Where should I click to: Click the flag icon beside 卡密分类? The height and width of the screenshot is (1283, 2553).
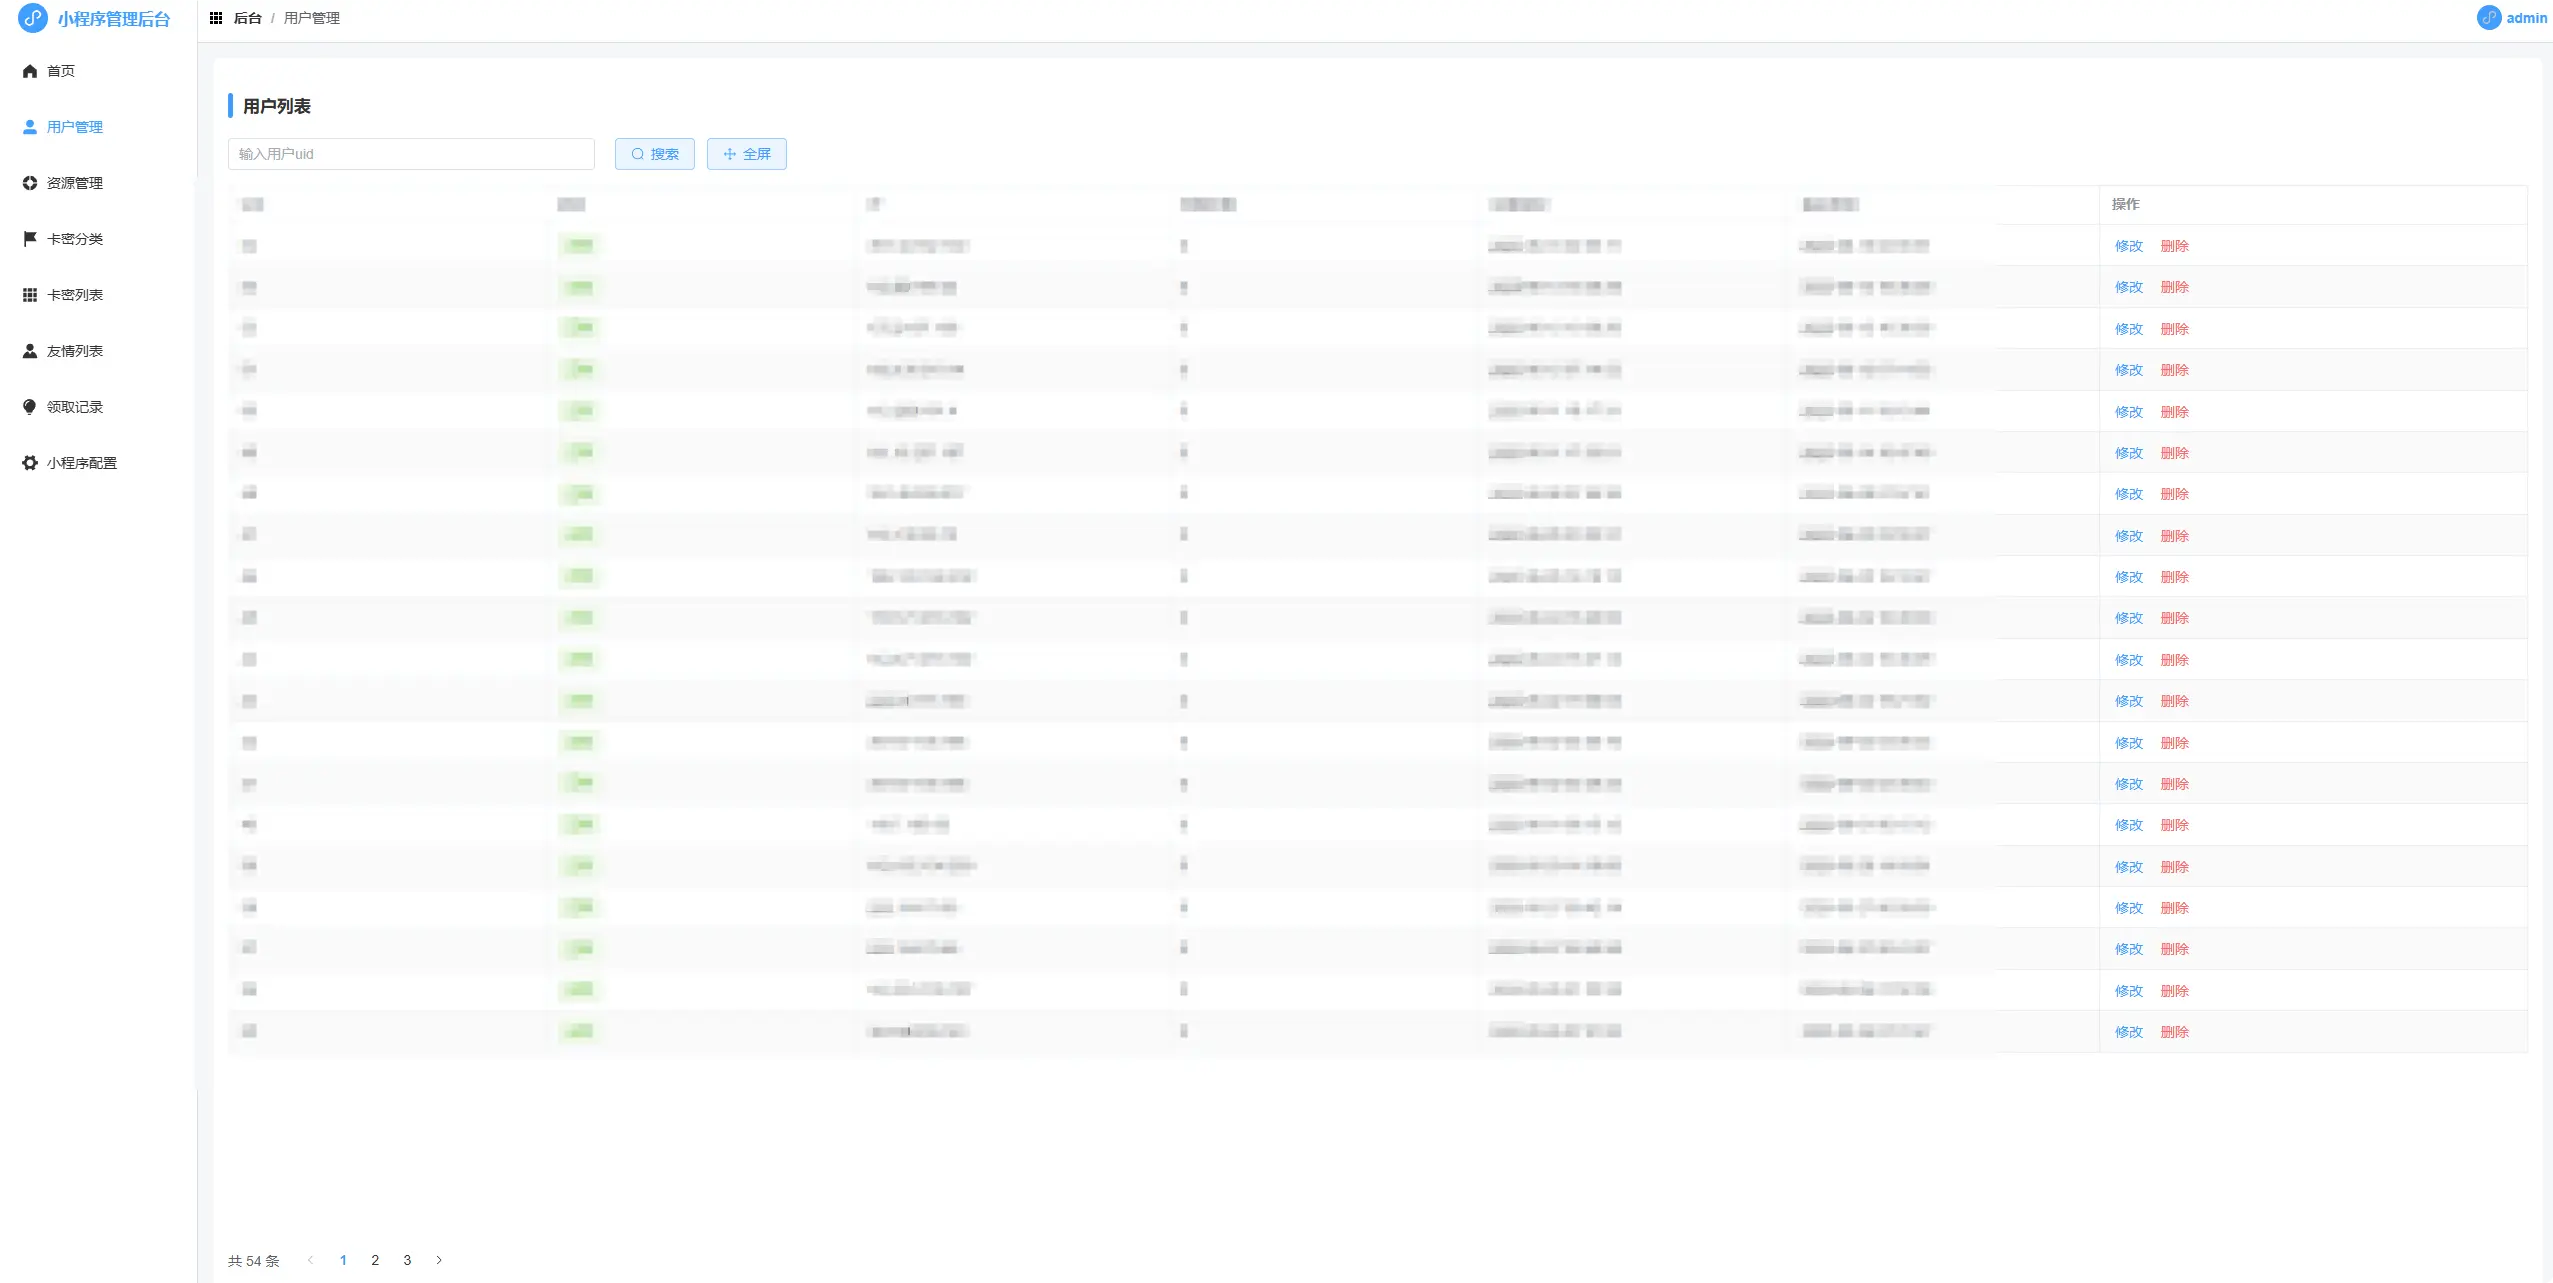click(x=30, y=239)
